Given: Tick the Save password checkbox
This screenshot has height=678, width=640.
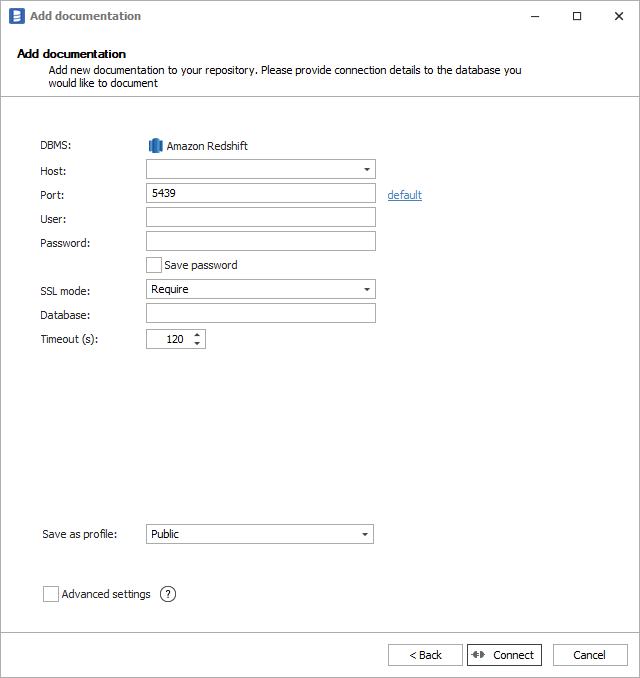Looking at the screenshot, I should (x=154, y=265).
